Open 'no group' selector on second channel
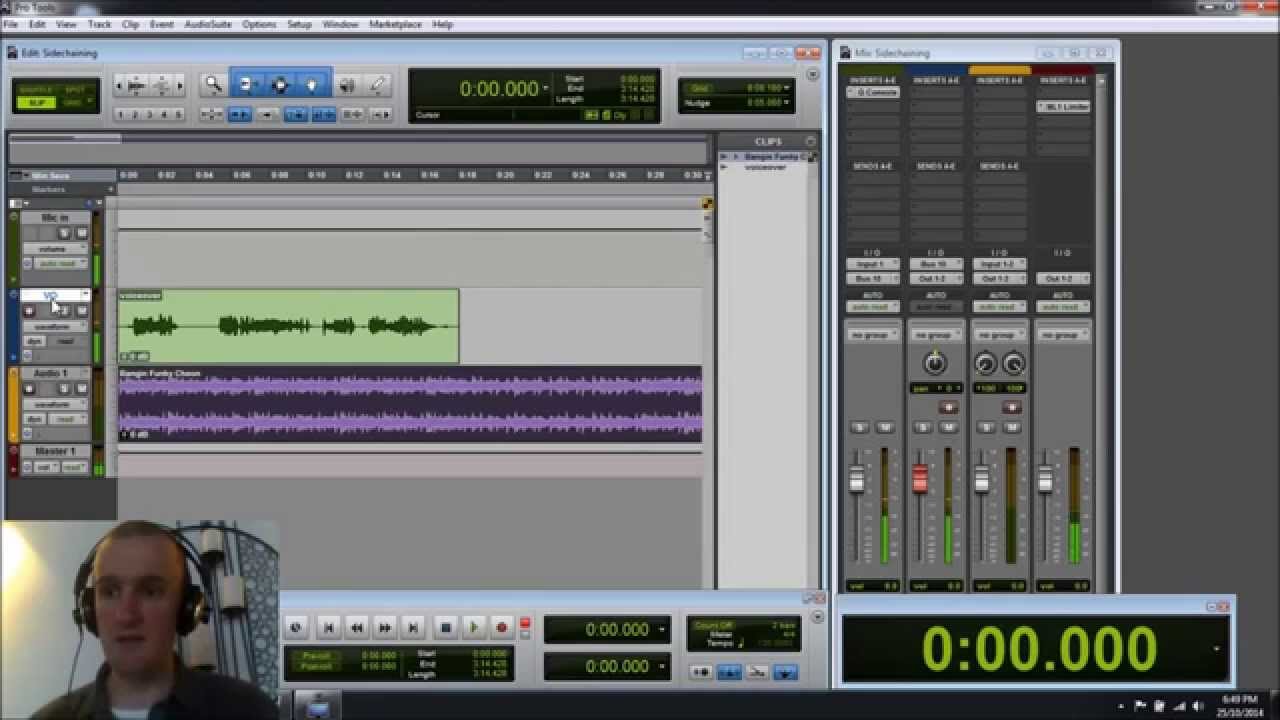1280x720 pixels. point(935,335)
